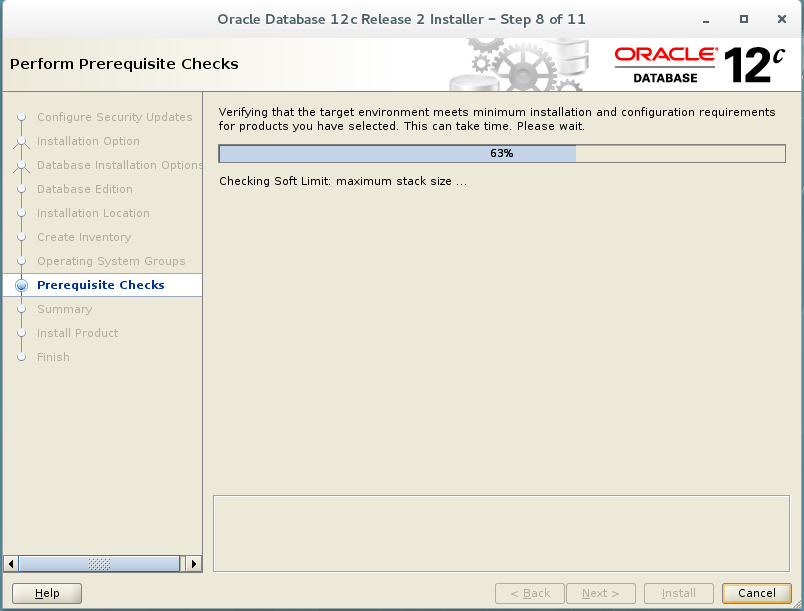Click the Prerequisite Checks step bullet icon
The width and height of the screenshot is (804, 611).
[21, 286]
